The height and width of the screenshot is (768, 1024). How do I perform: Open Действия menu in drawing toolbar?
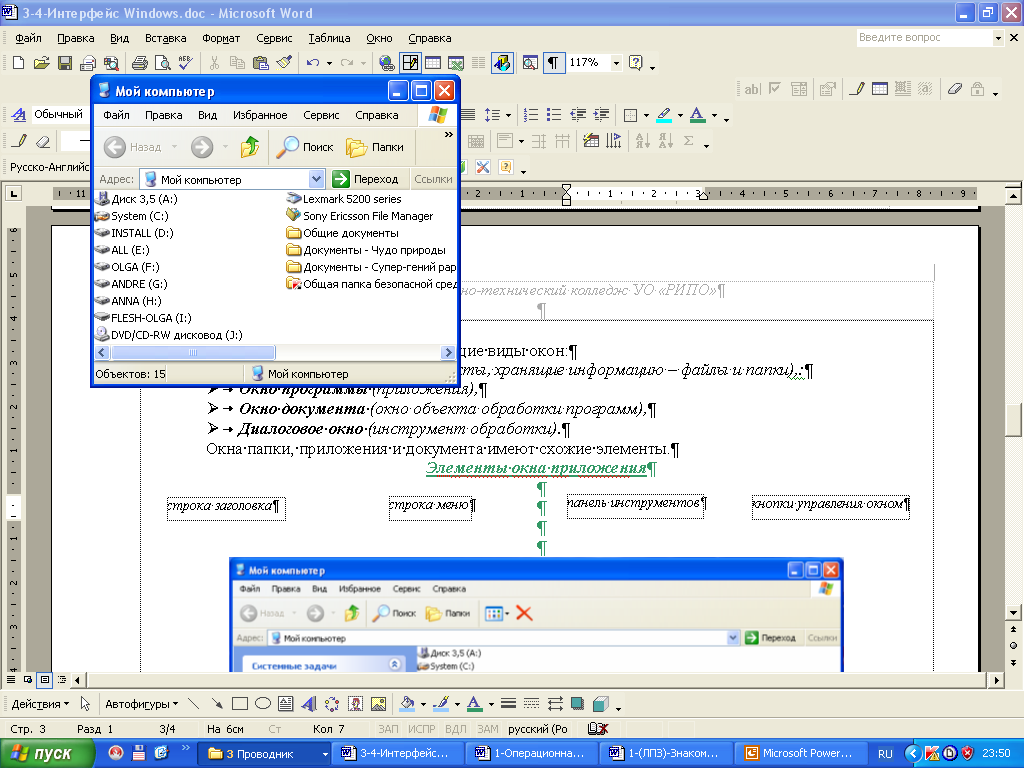pos(40,704)
